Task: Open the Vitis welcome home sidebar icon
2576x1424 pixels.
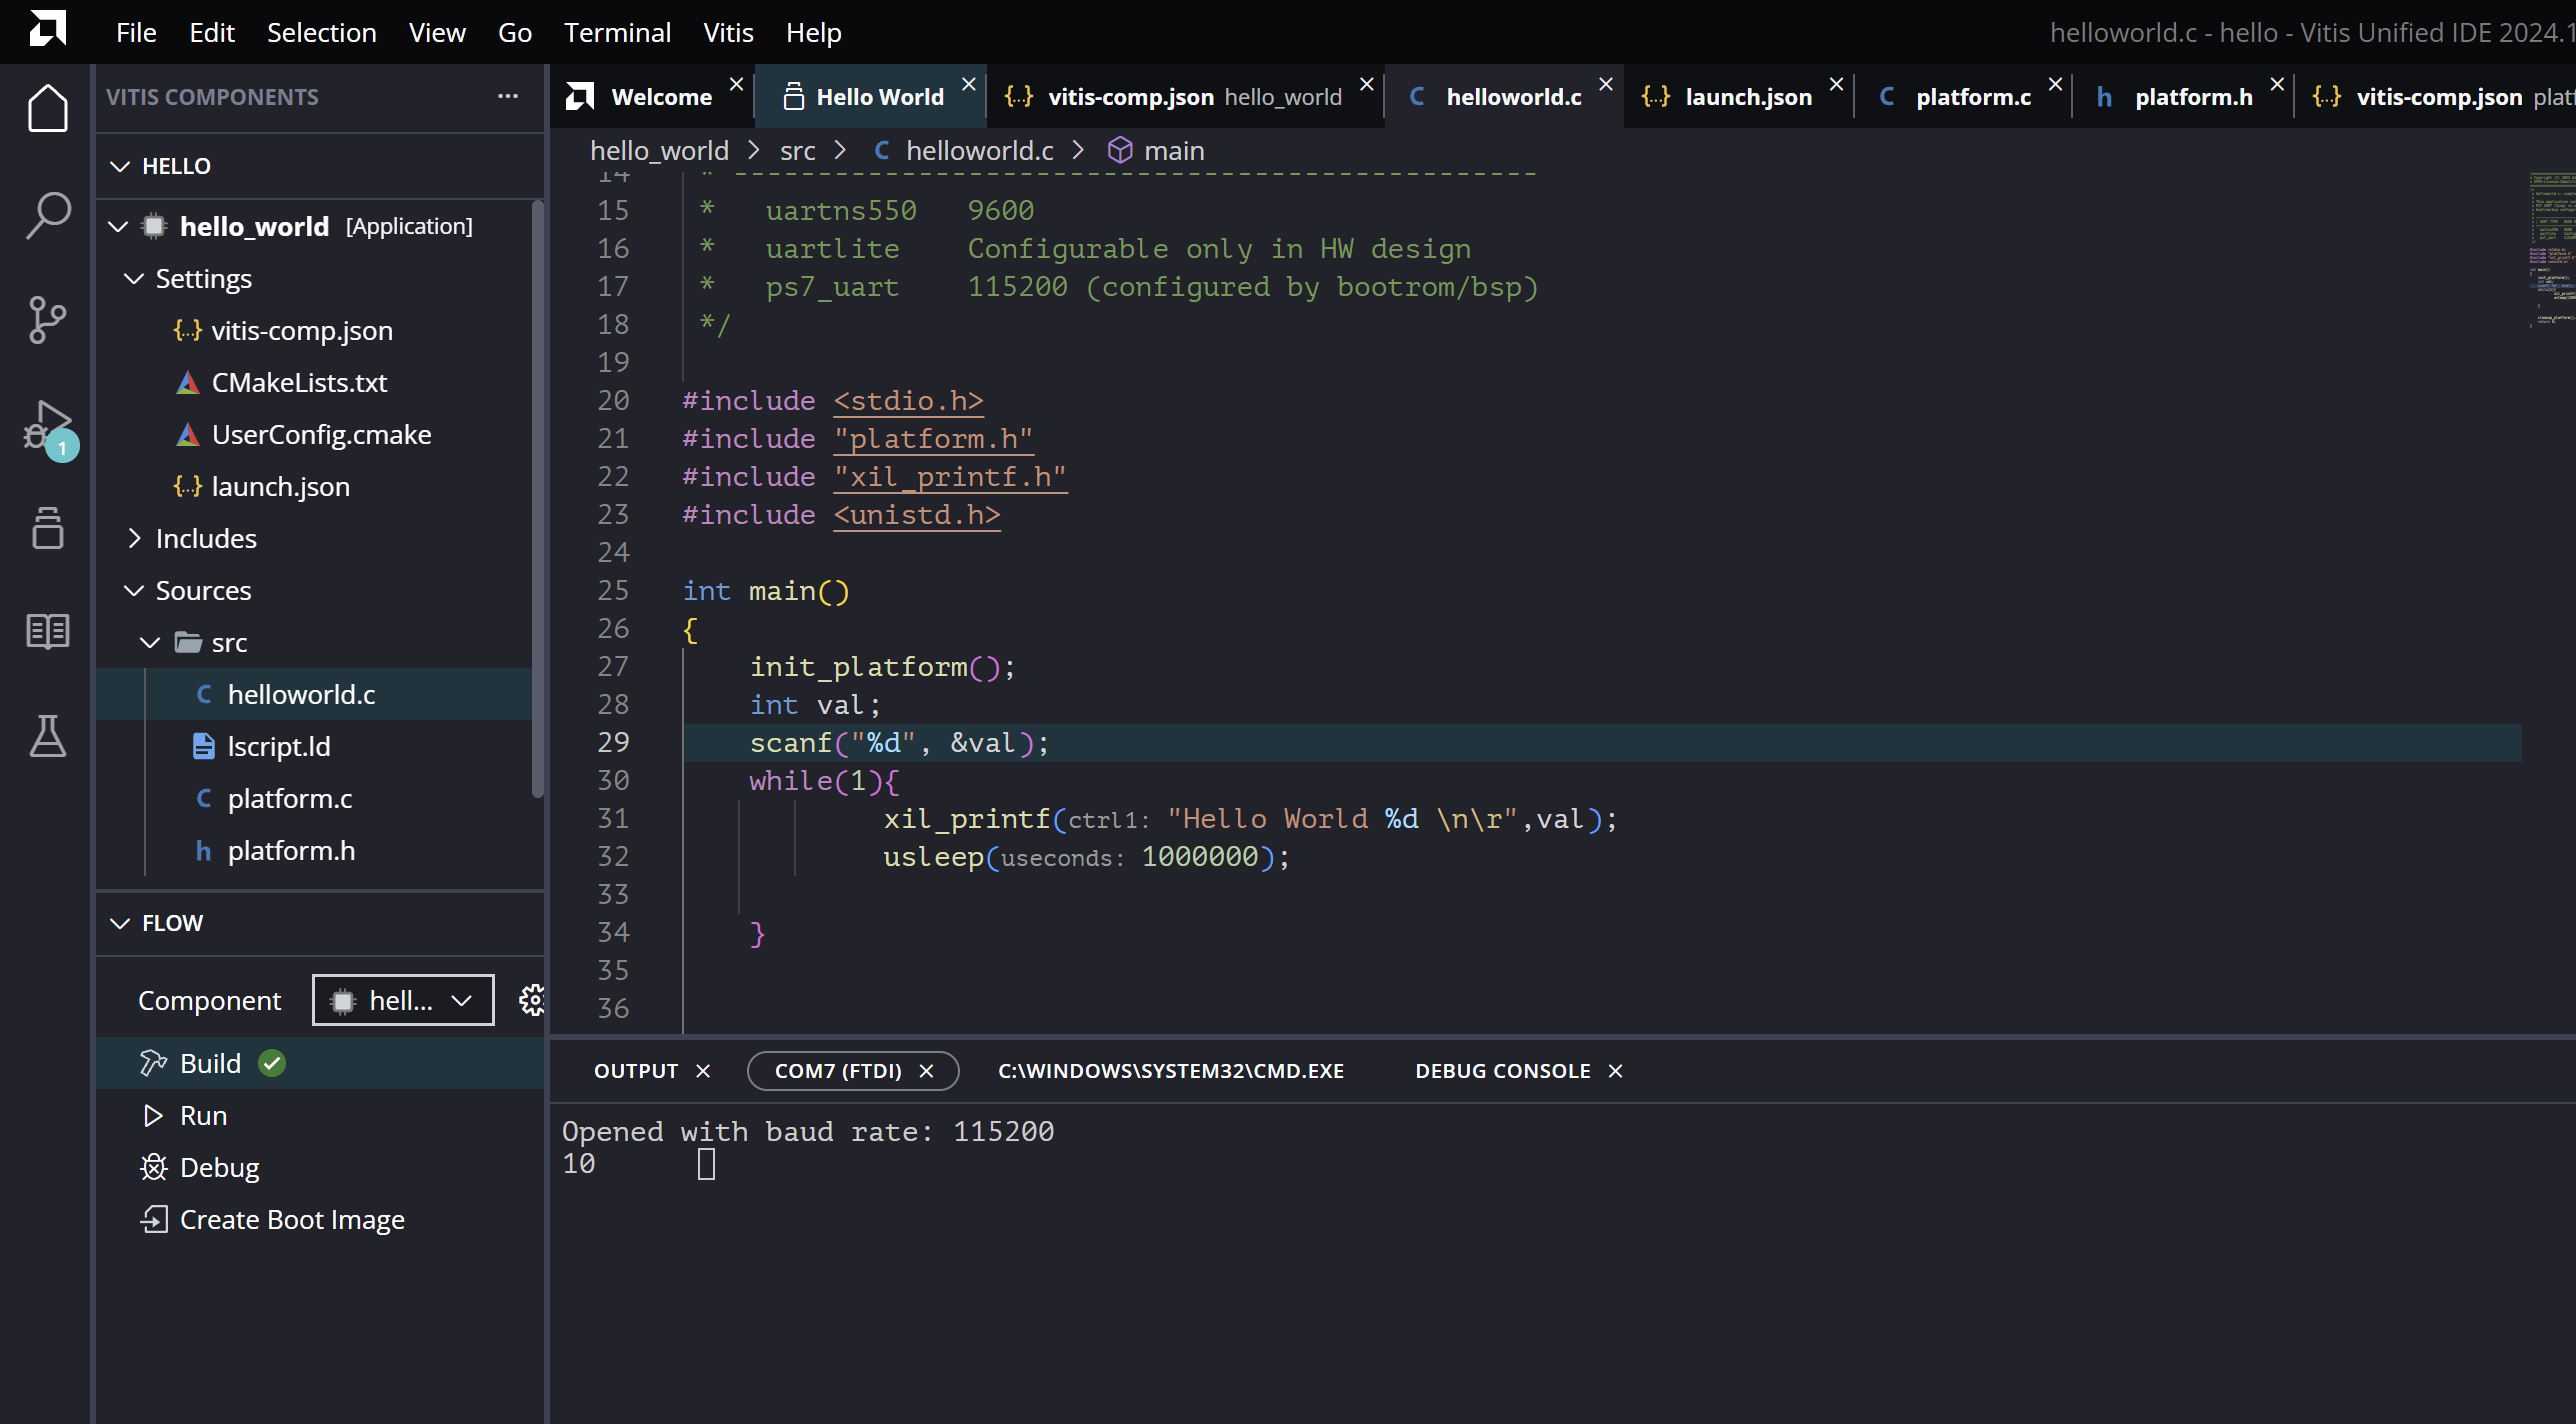Action: [x=47, y=108]
